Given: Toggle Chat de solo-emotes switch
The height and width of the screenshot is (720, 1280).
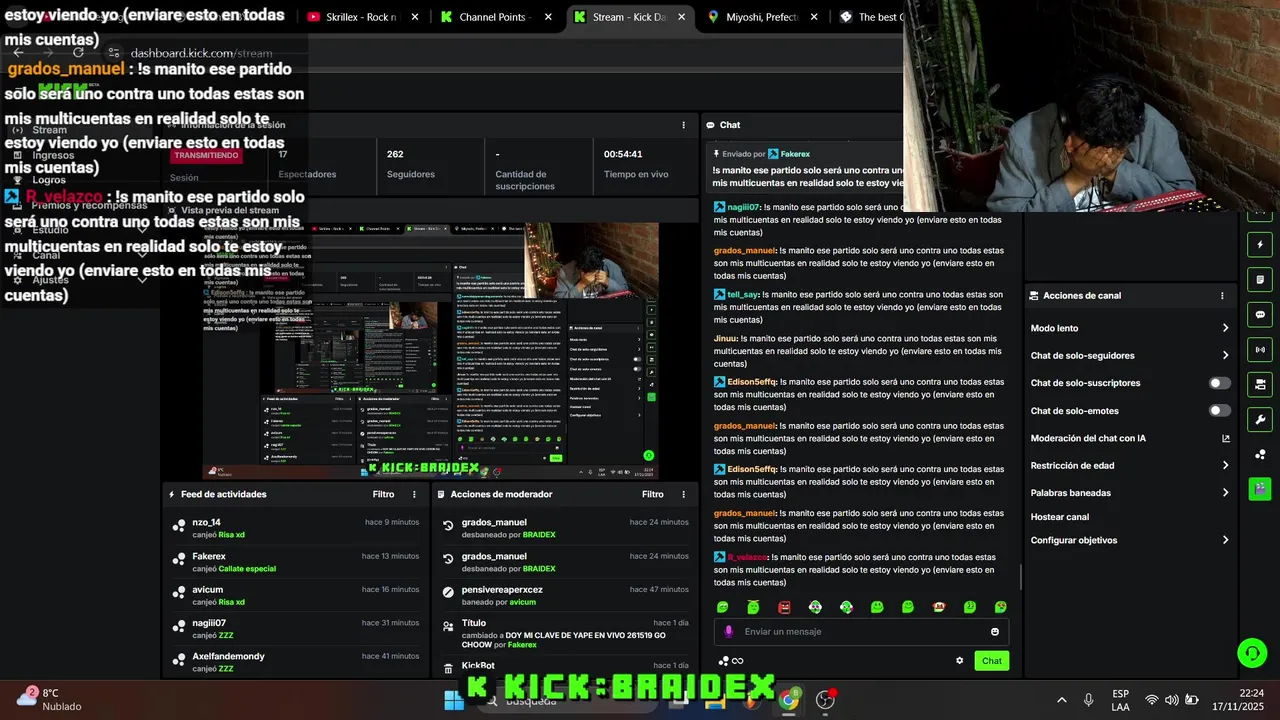Looking at the screenshot, I should (x=1220, y=410).
